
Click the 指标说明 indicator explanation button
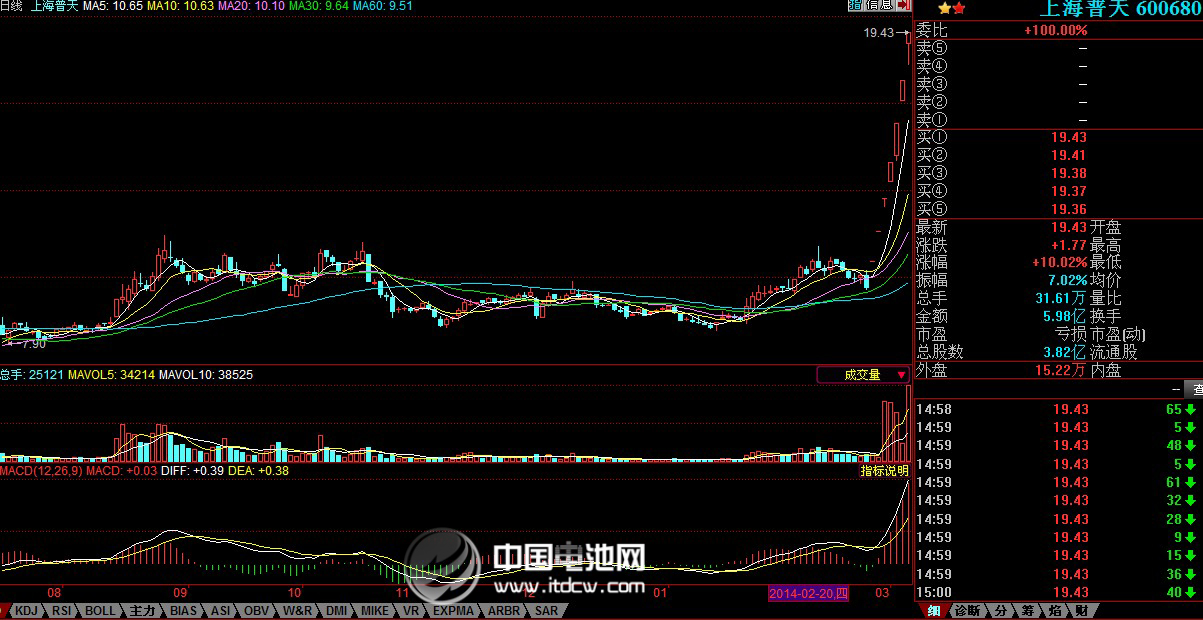tap(884, 471)
